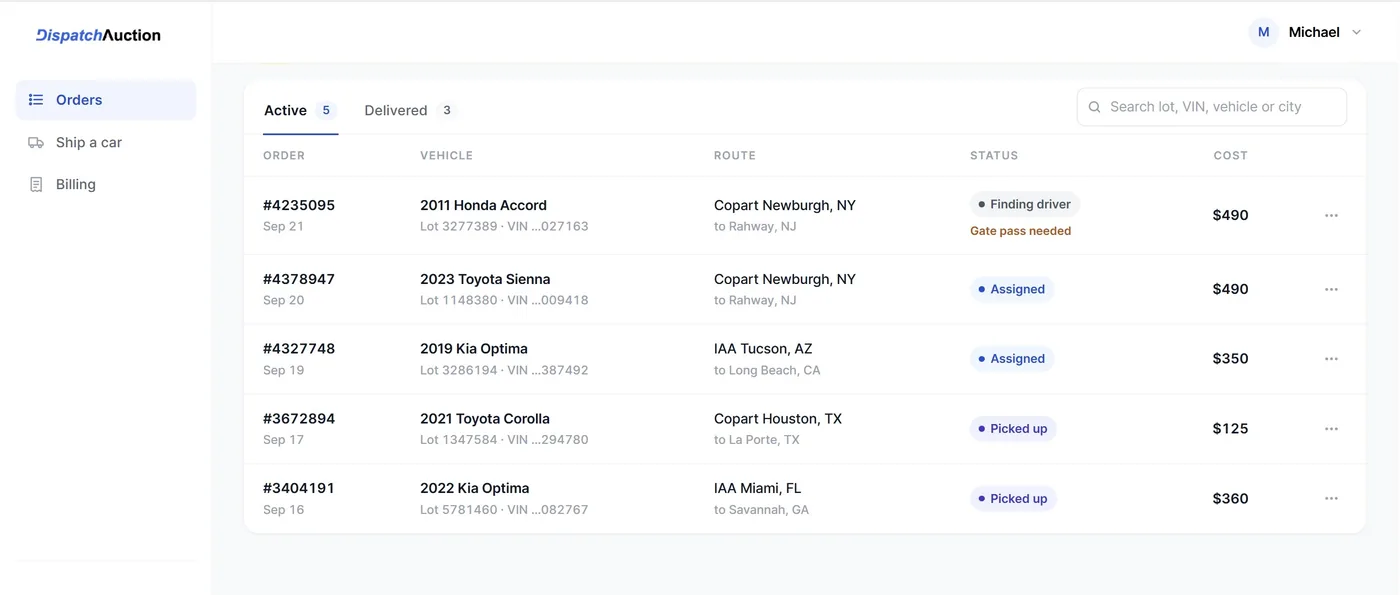The height and width of the screenshot is (595, 1400).
Task: Open more options for order #4327748
Action: [x=1331, y=359]
